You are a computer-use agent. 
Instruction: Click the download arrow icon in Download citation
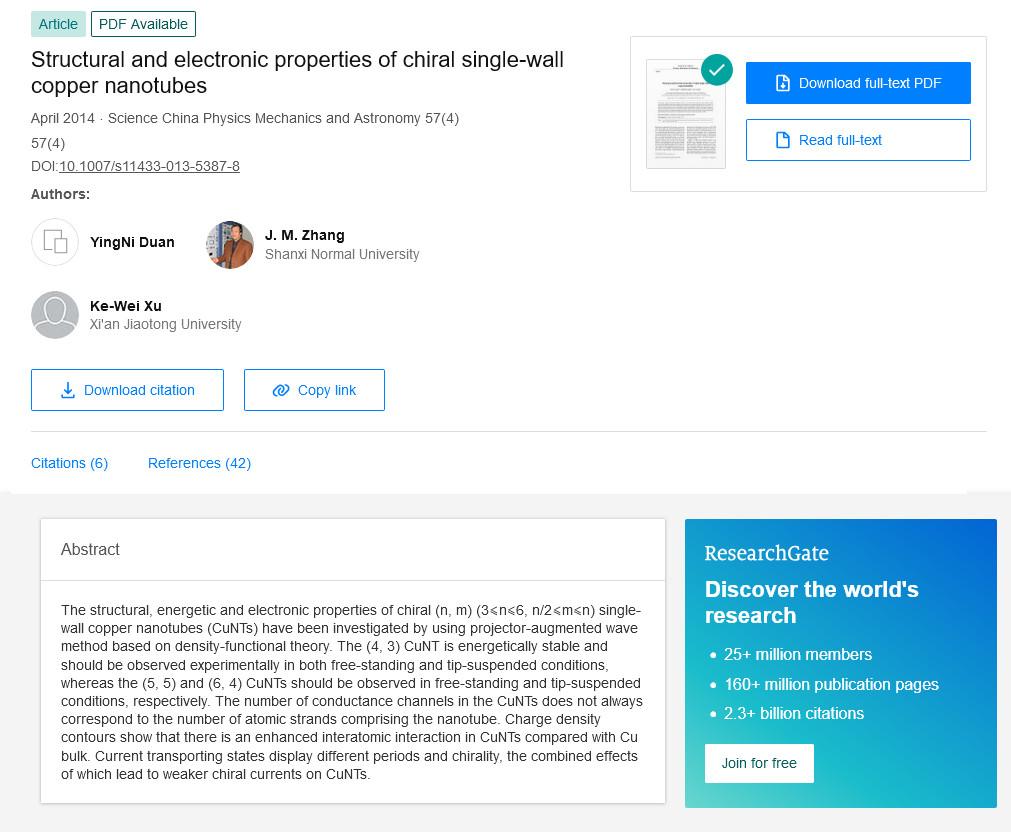[68, 390]
